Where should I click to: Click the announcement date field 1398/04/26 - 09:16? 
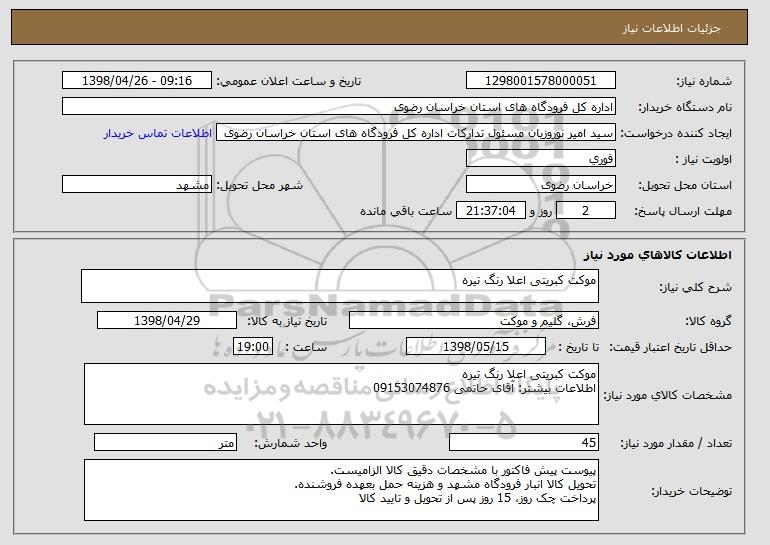(137, 81)
